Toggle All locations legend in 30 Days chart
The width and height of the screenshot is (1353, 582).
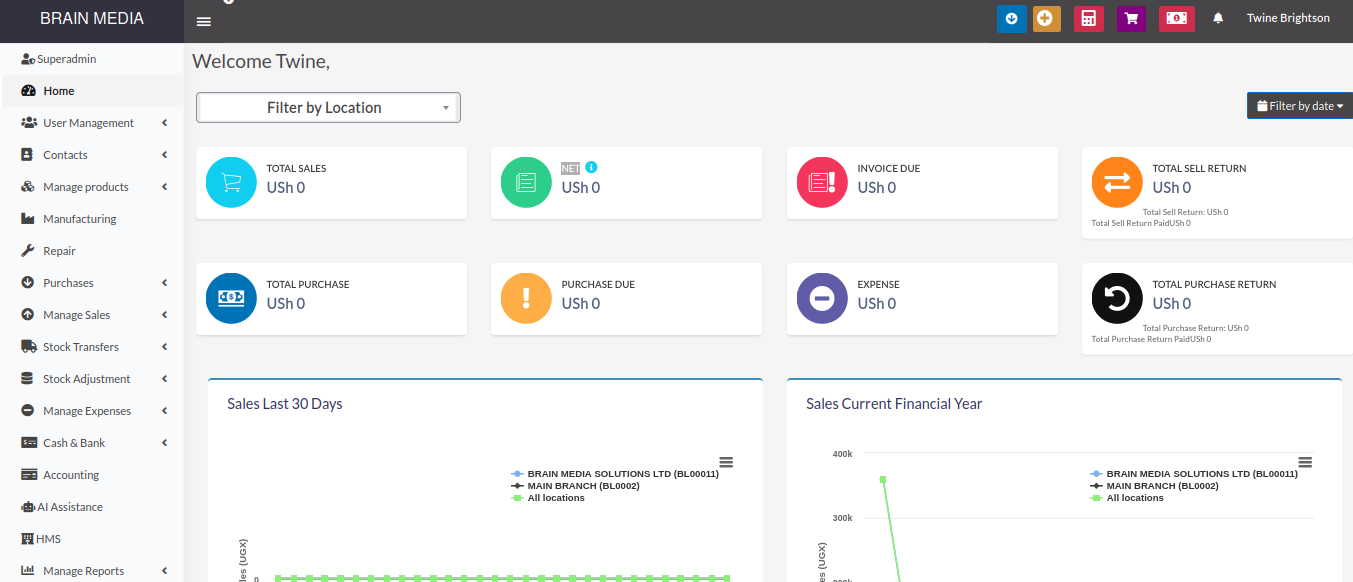click(x=547, y=498)
